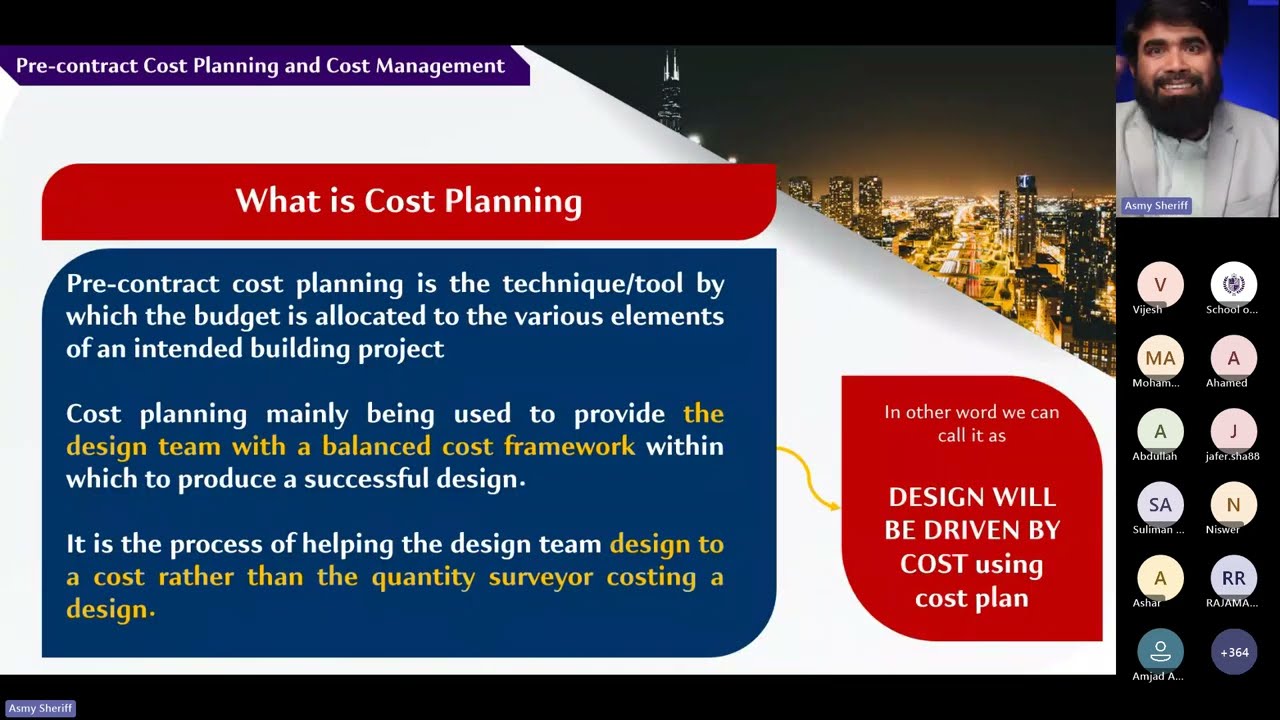
Task: Click Asmy Sheriff name tag on video
Action: click(x=1156, y=206)
